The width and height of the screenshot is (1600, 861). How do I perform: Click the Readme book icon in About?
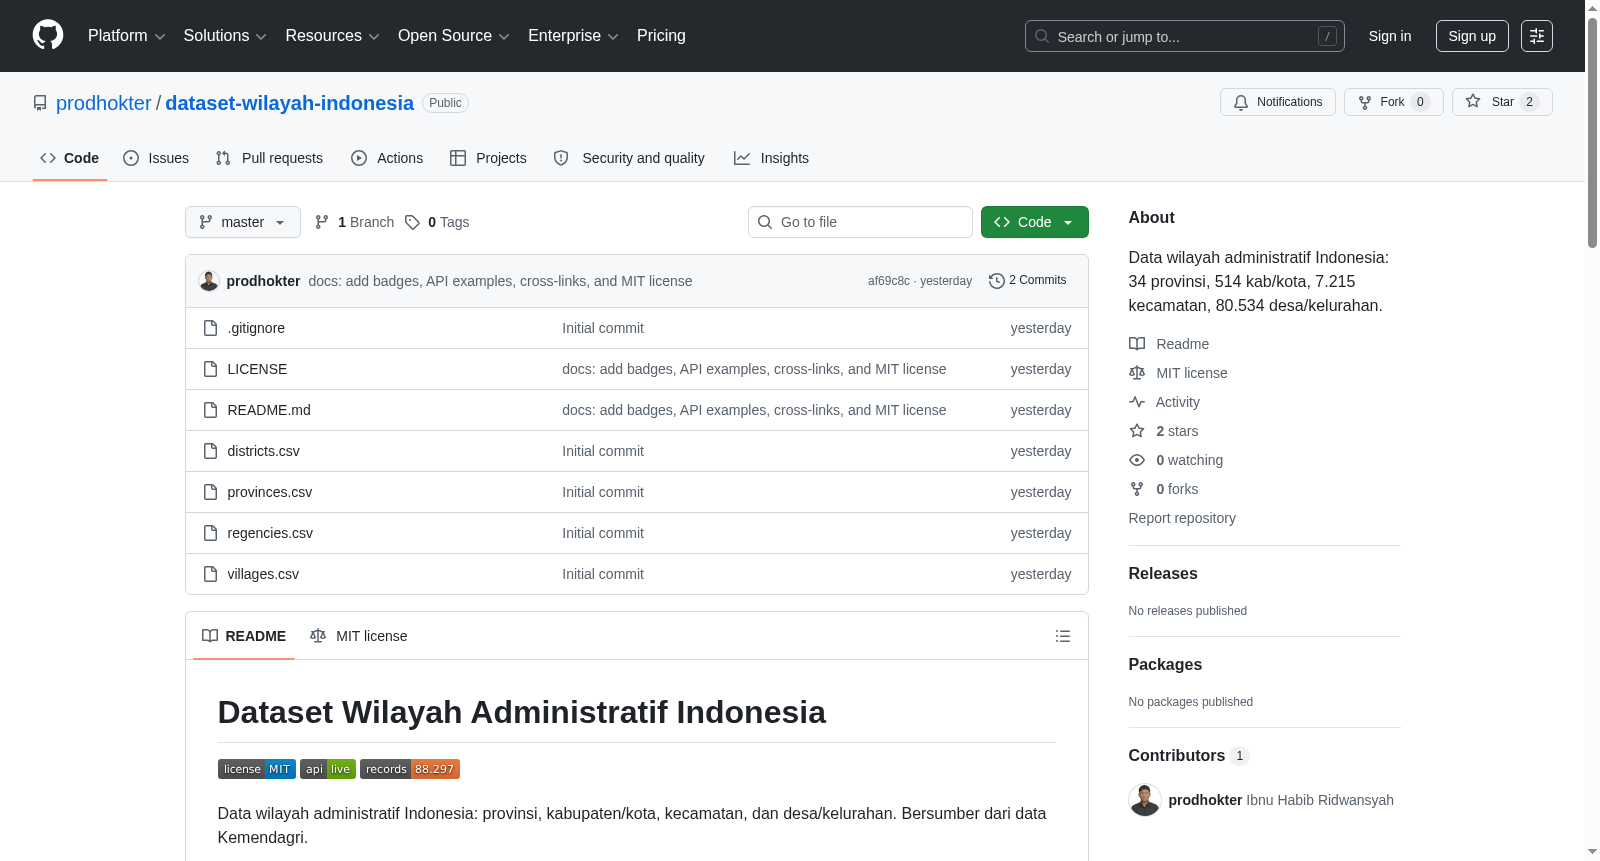[x=1137, y=344]
